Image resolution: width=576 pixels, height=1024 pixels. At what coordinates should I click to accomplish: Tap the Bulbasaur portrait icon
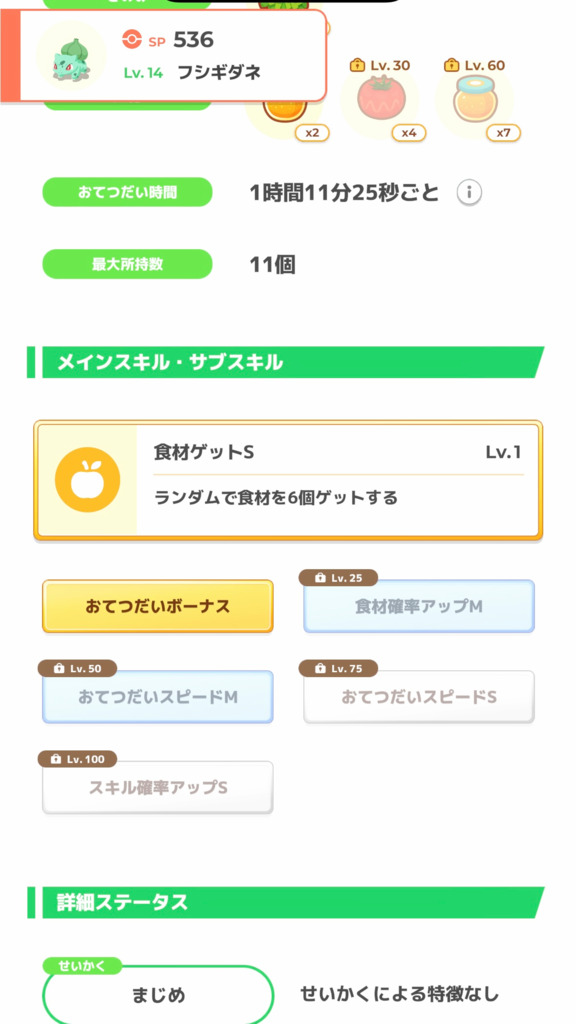click(71, 56)
